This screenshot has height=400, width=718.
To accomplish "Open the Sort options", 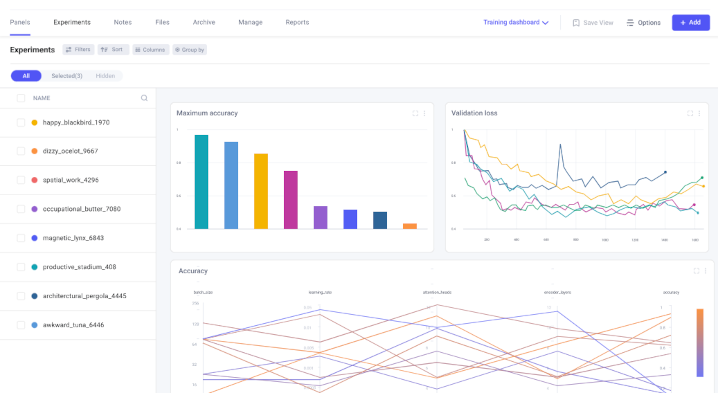I will pyautogui.click(x=113, y=49).
